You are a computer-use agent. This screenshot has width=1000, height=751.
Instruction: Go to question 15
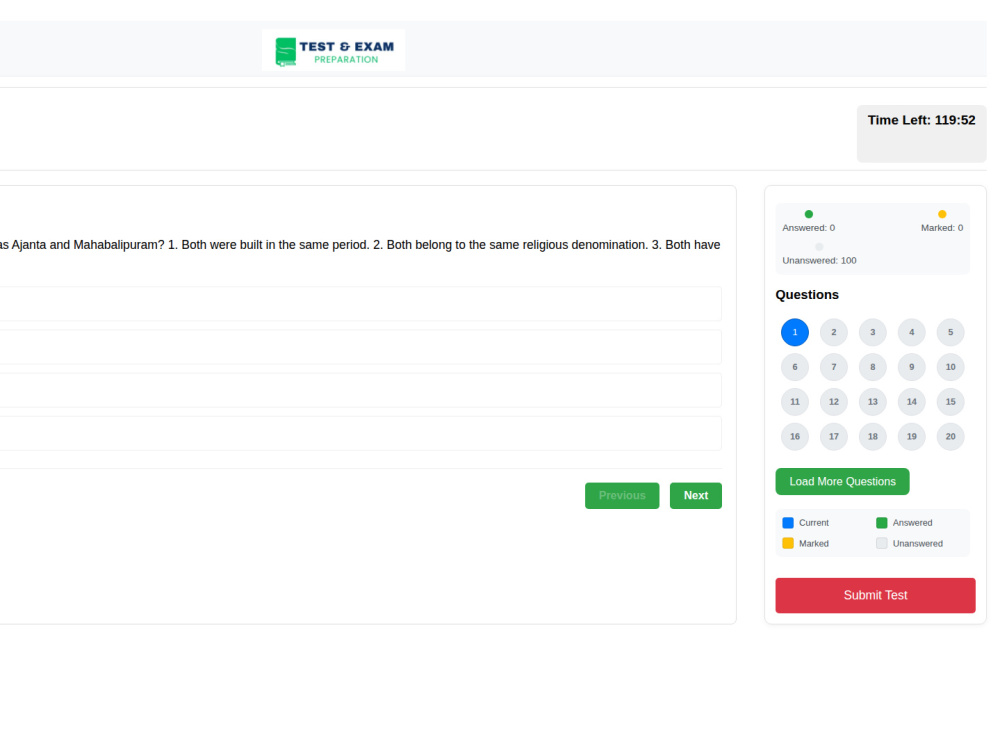coord(950,402)
